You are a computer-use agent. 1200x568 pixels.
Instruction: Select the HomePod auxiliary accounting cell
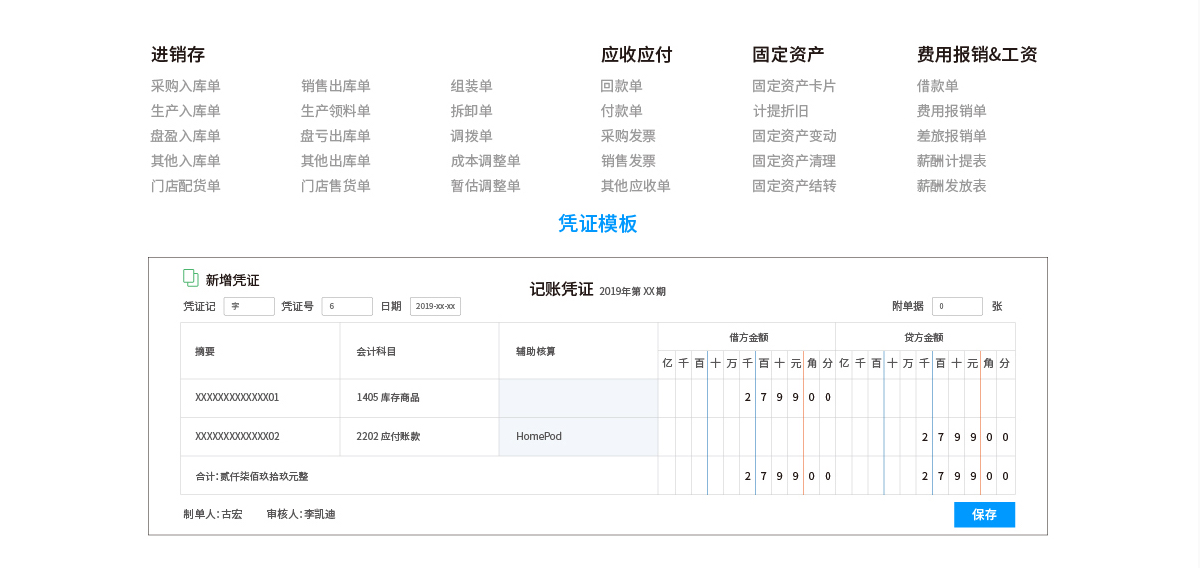(578, 436)
